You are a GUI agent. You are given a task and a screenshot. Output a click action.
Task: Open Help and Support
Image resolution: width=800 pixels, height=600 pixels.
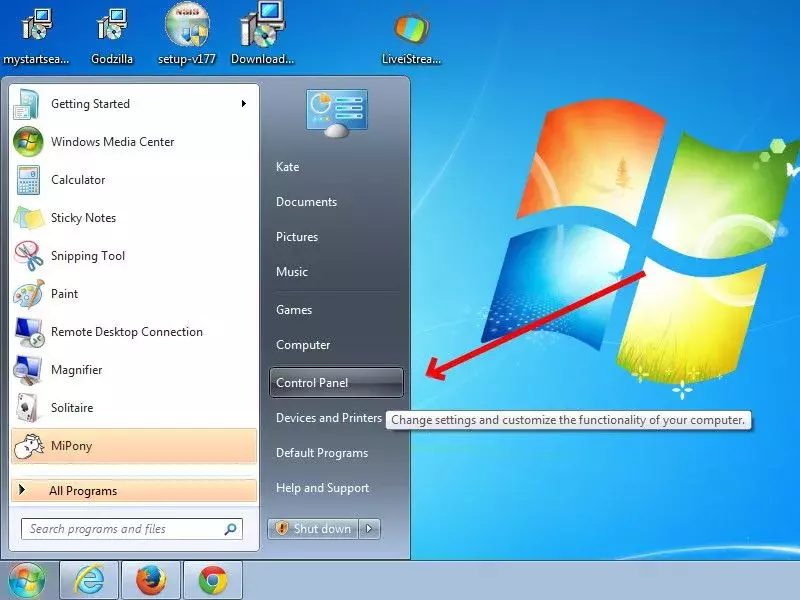pyautogui.click(x=322, y=488)
